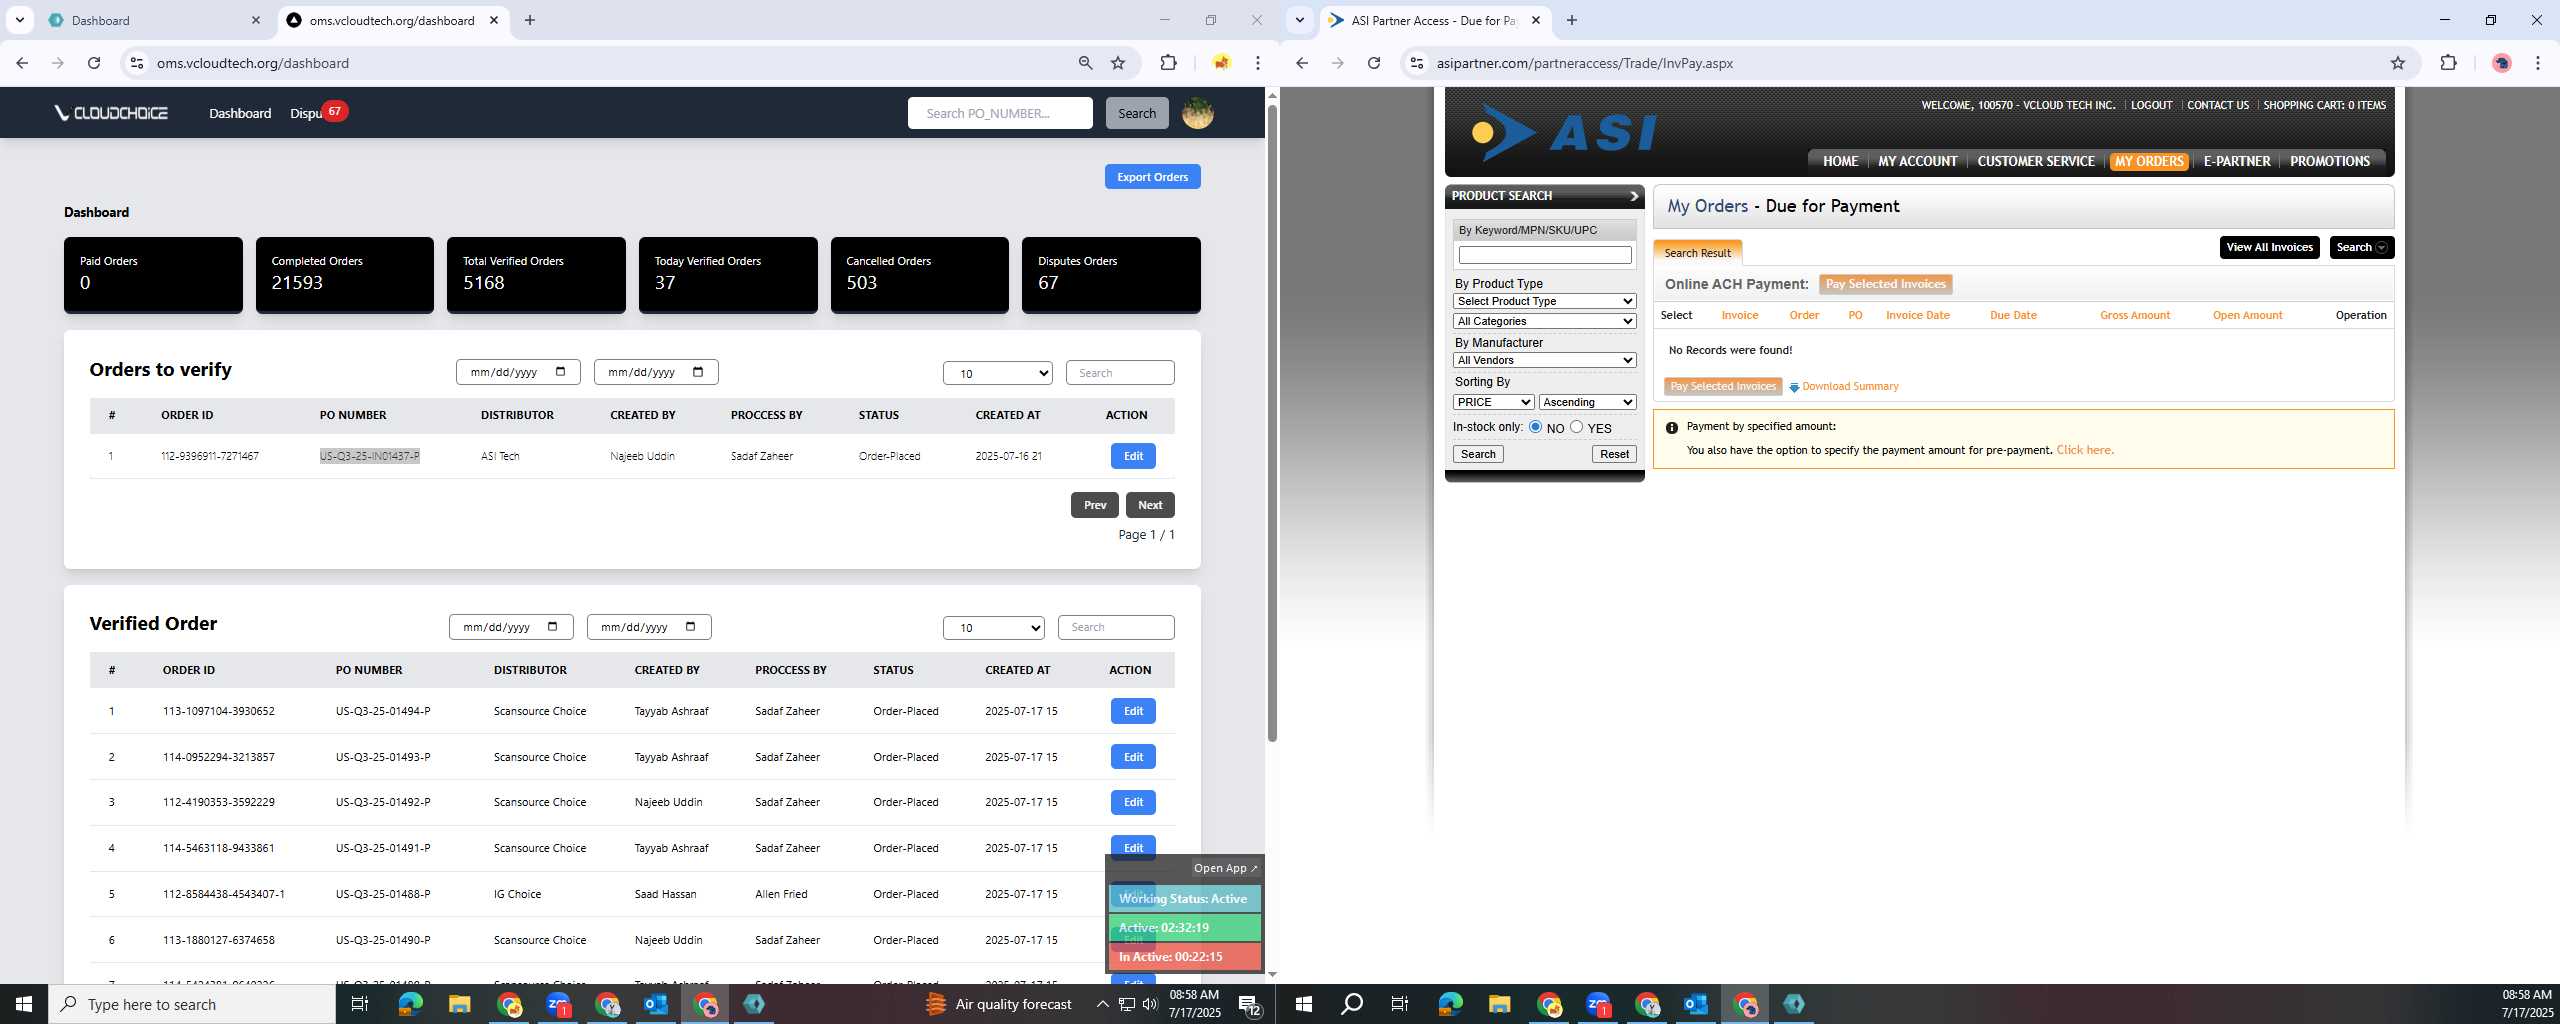Open Select Product Type dropdown
This screenshot has height=1024, width=2560.
click(x=1544, y=301)
